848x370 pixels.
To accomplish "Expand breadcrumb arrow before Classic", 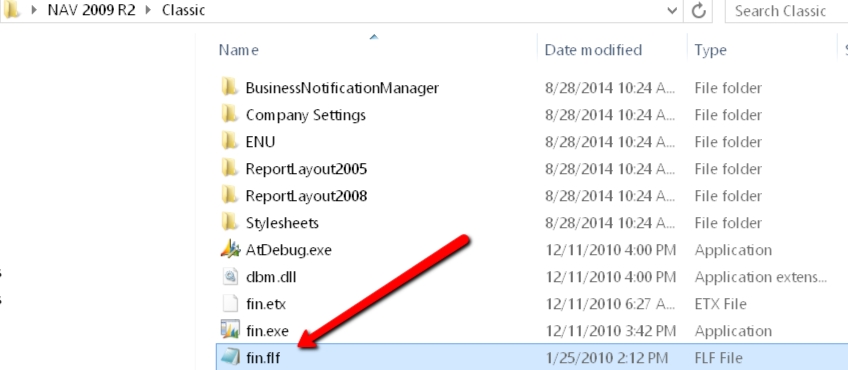I will pos(148,10).
